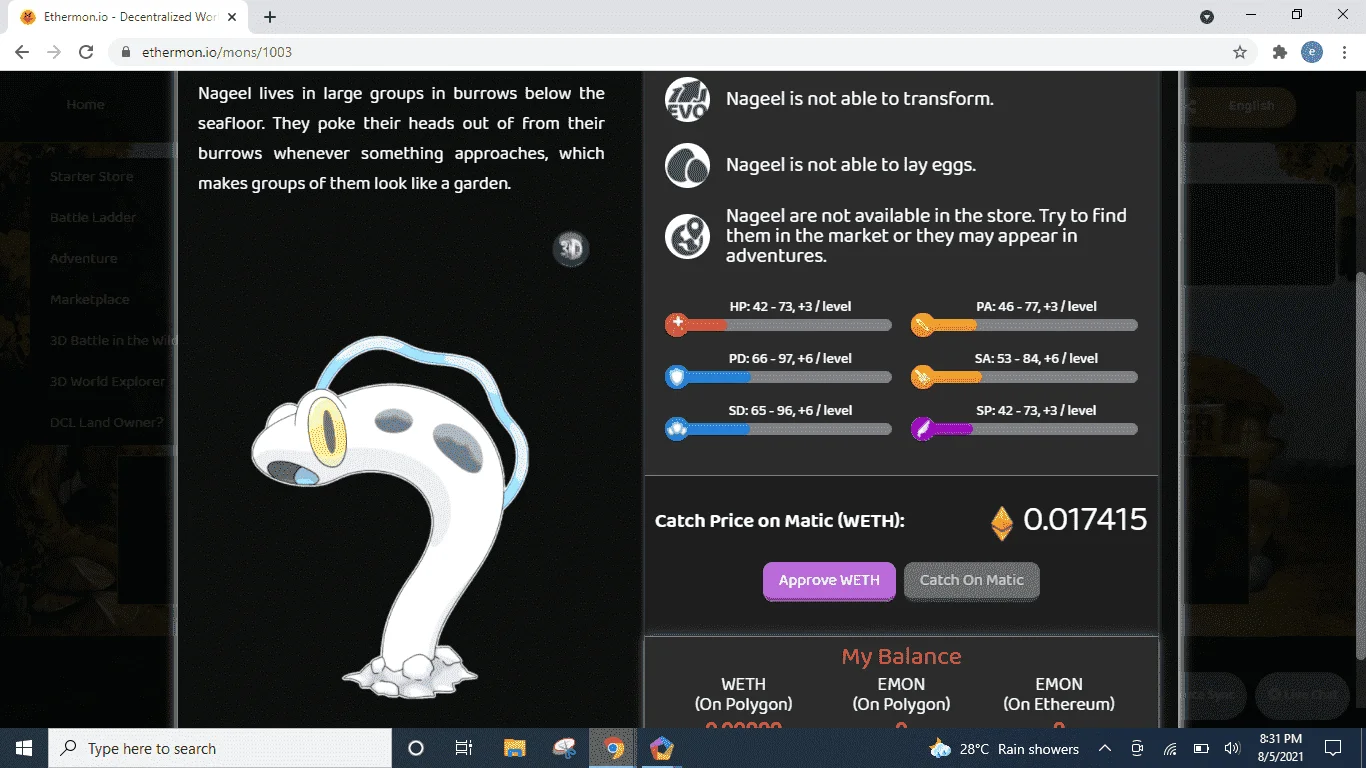
Task: Click the PA orange stat bar
Action: coord(1024,325)
